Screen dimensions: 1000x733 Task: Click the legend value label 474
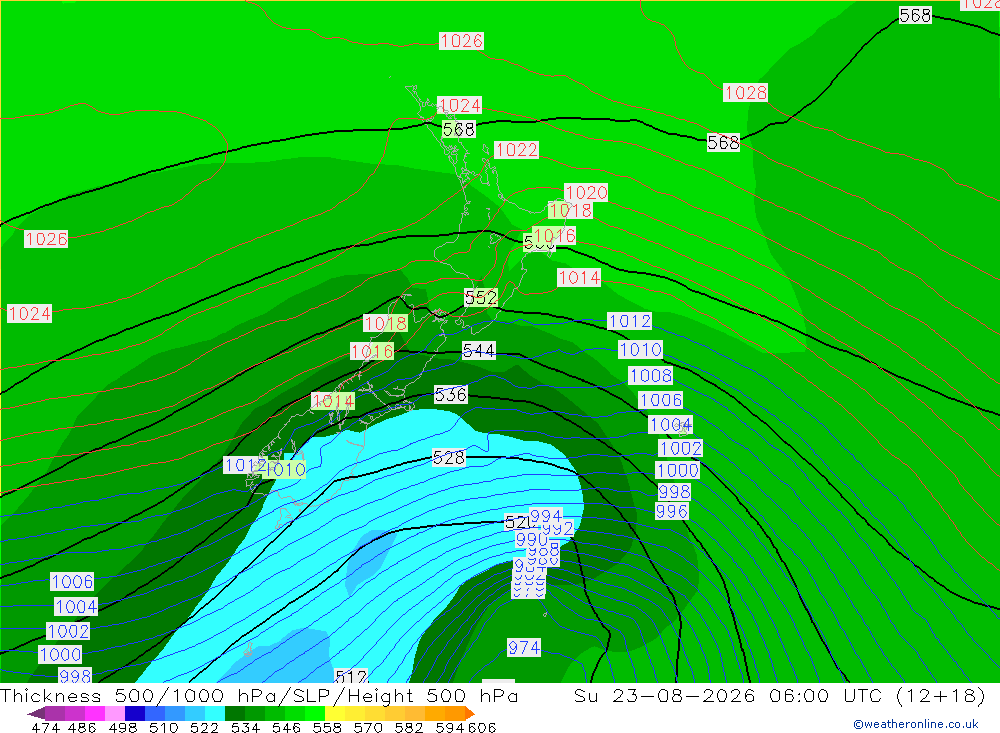pyautogui.click(x=45, y=727)
